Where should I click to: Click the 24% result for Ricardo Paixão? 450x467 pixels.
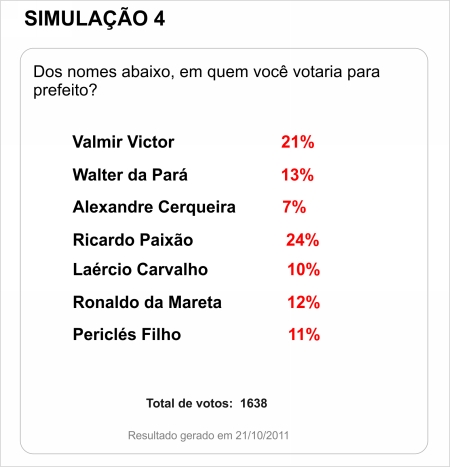point(303,240)
